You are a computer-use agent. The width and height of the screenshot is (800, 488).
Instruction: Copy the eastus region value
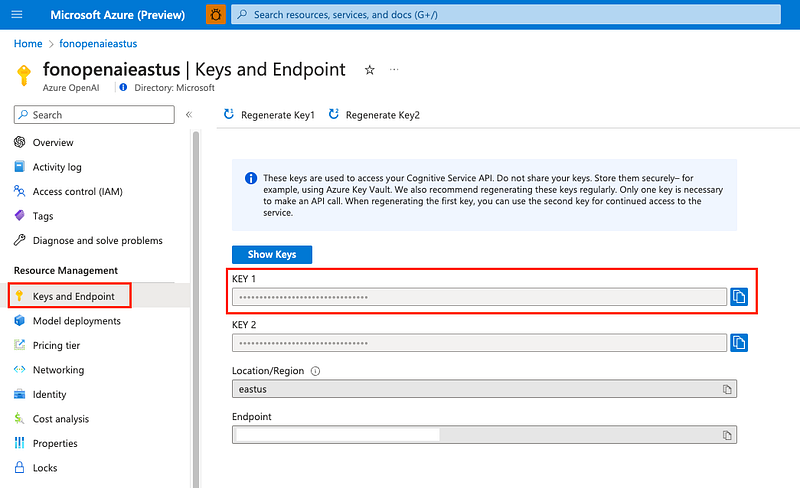pyautogui.click(x=727, y=389)
